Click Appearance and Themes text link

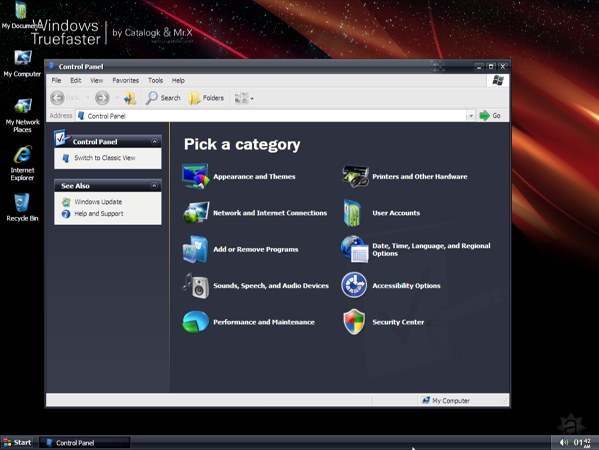tap(254, 176)
